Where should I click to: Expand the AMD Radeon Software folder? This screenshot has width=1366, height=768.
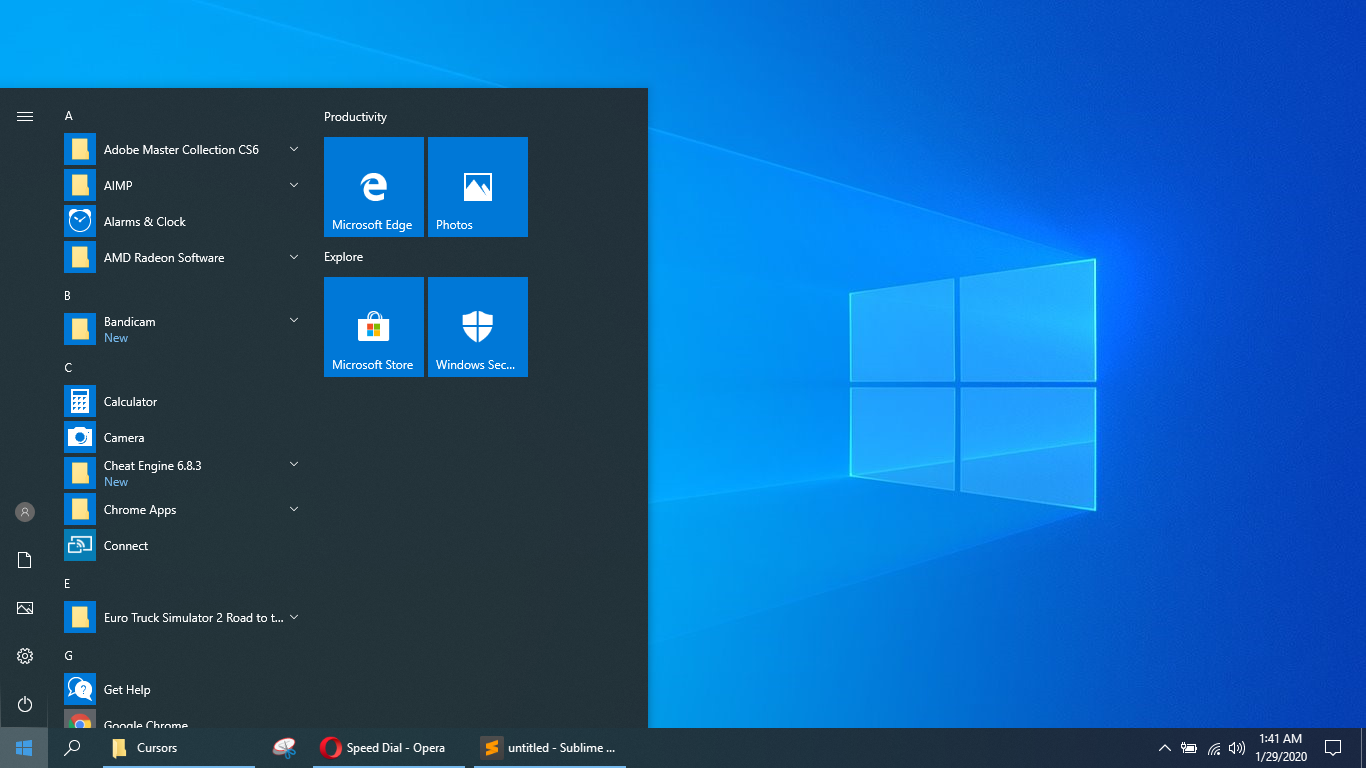point(294,257)
